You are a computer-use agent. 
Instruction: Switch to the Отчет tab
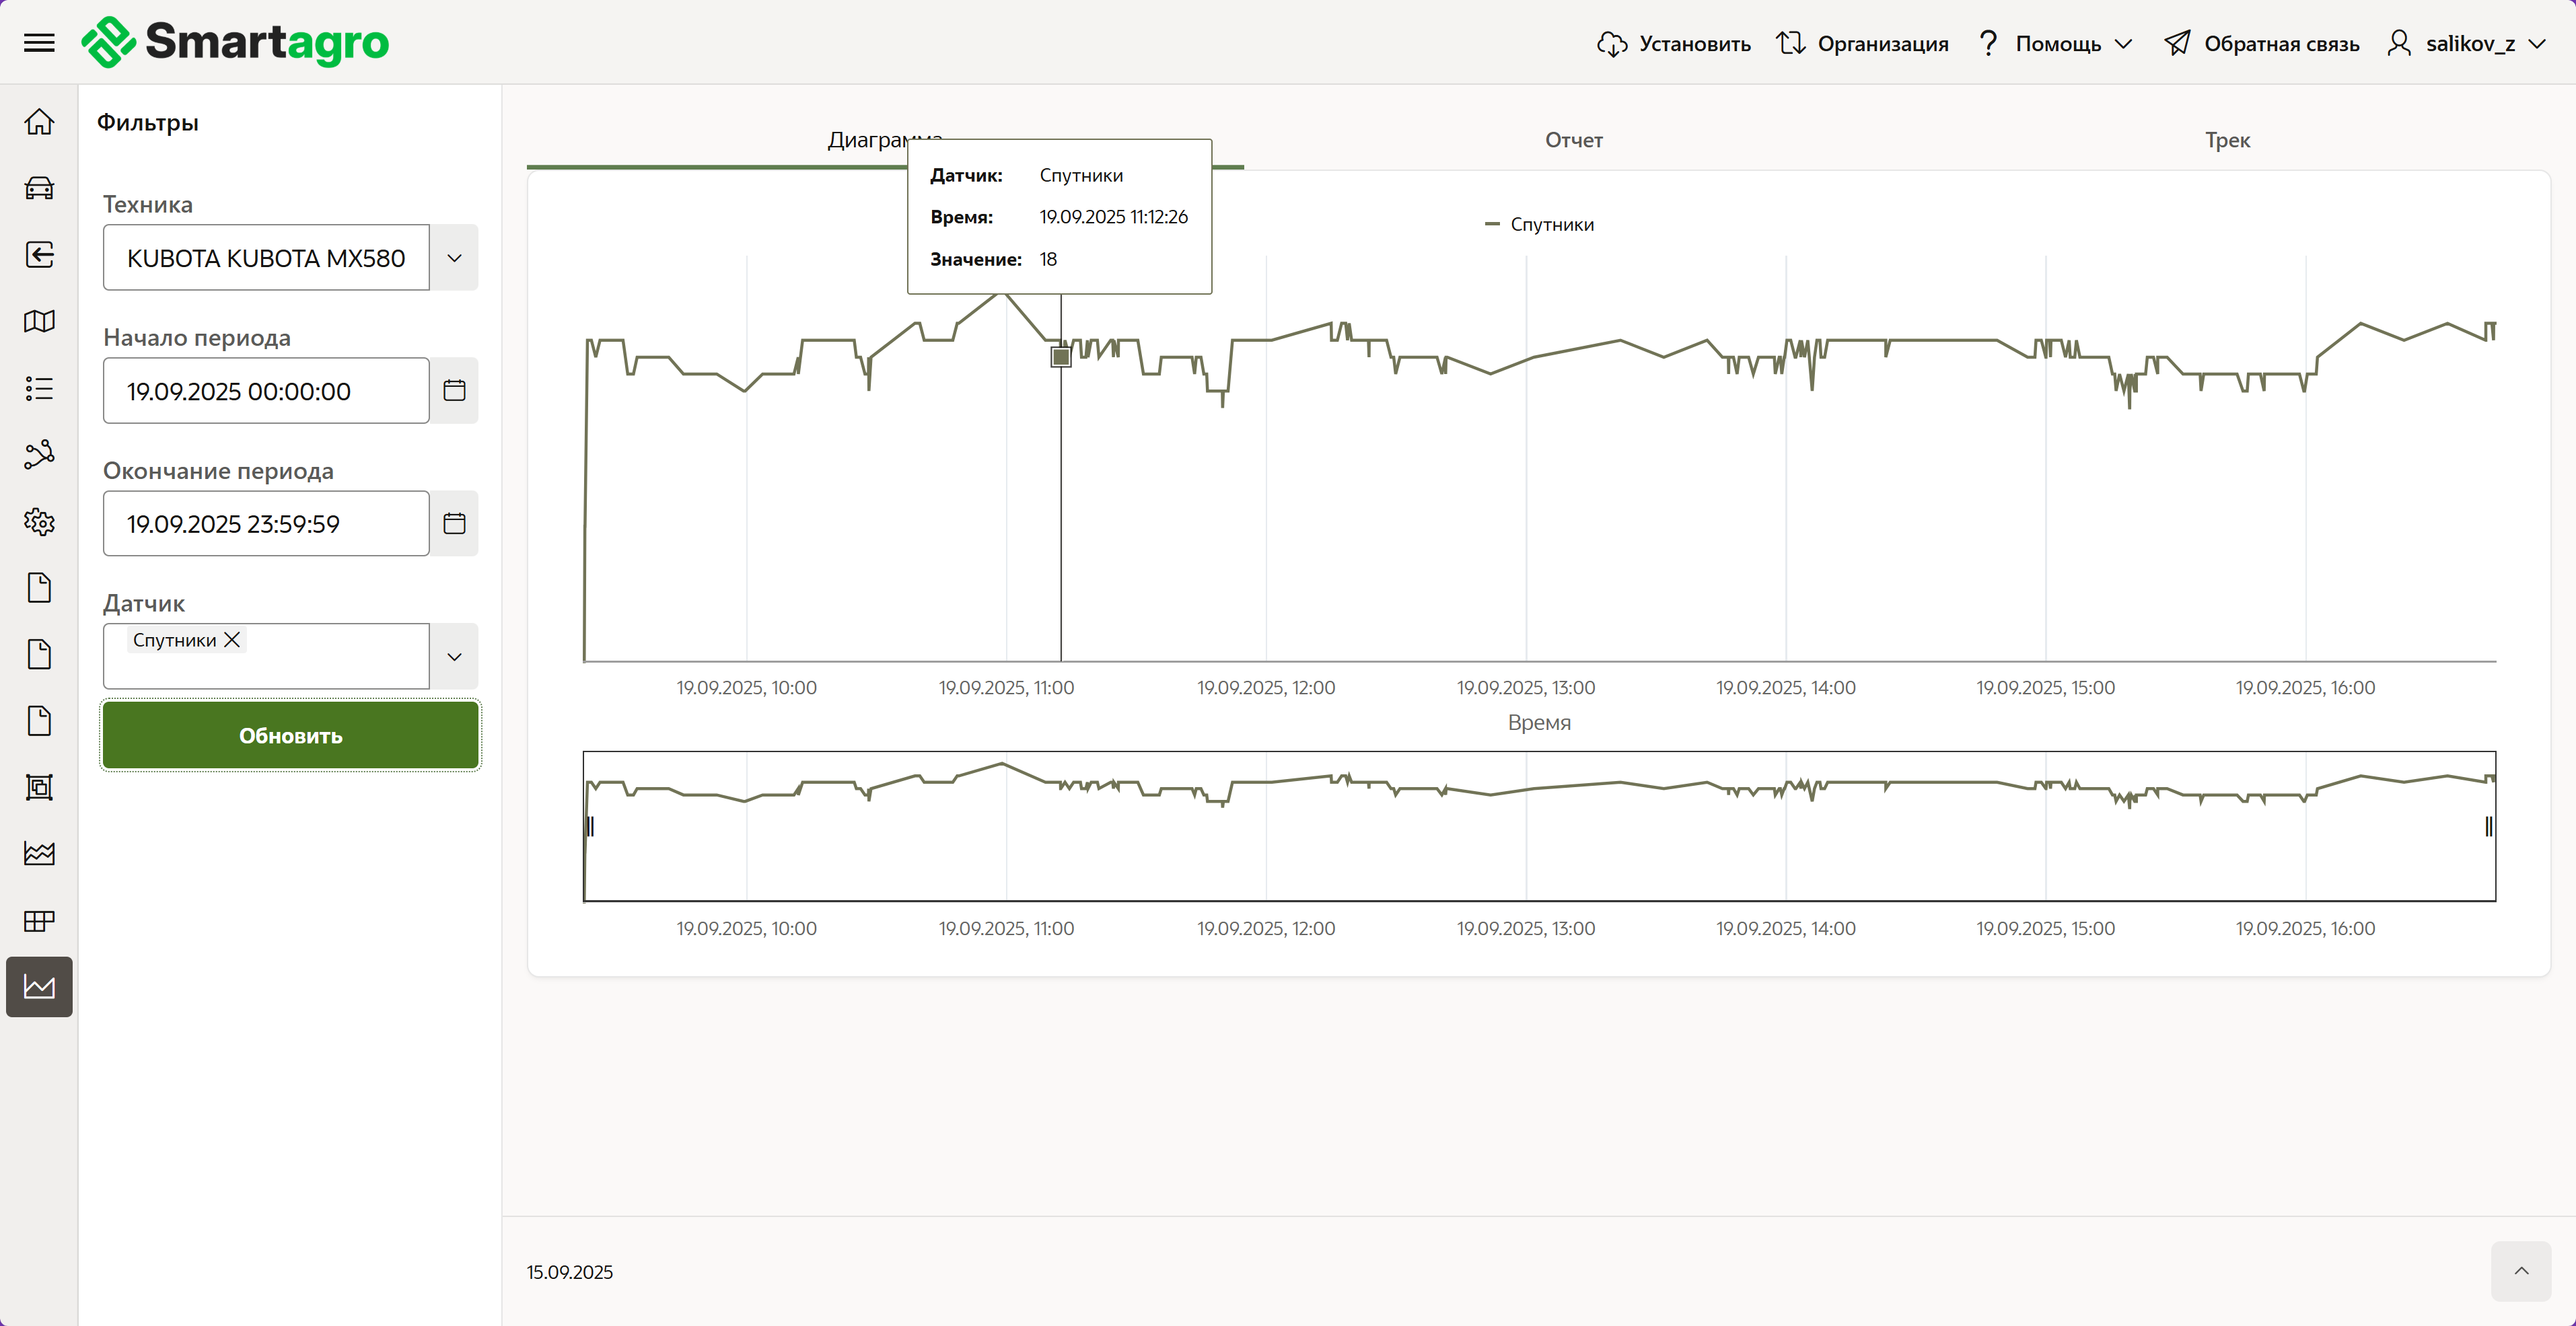click(1573, 140)
